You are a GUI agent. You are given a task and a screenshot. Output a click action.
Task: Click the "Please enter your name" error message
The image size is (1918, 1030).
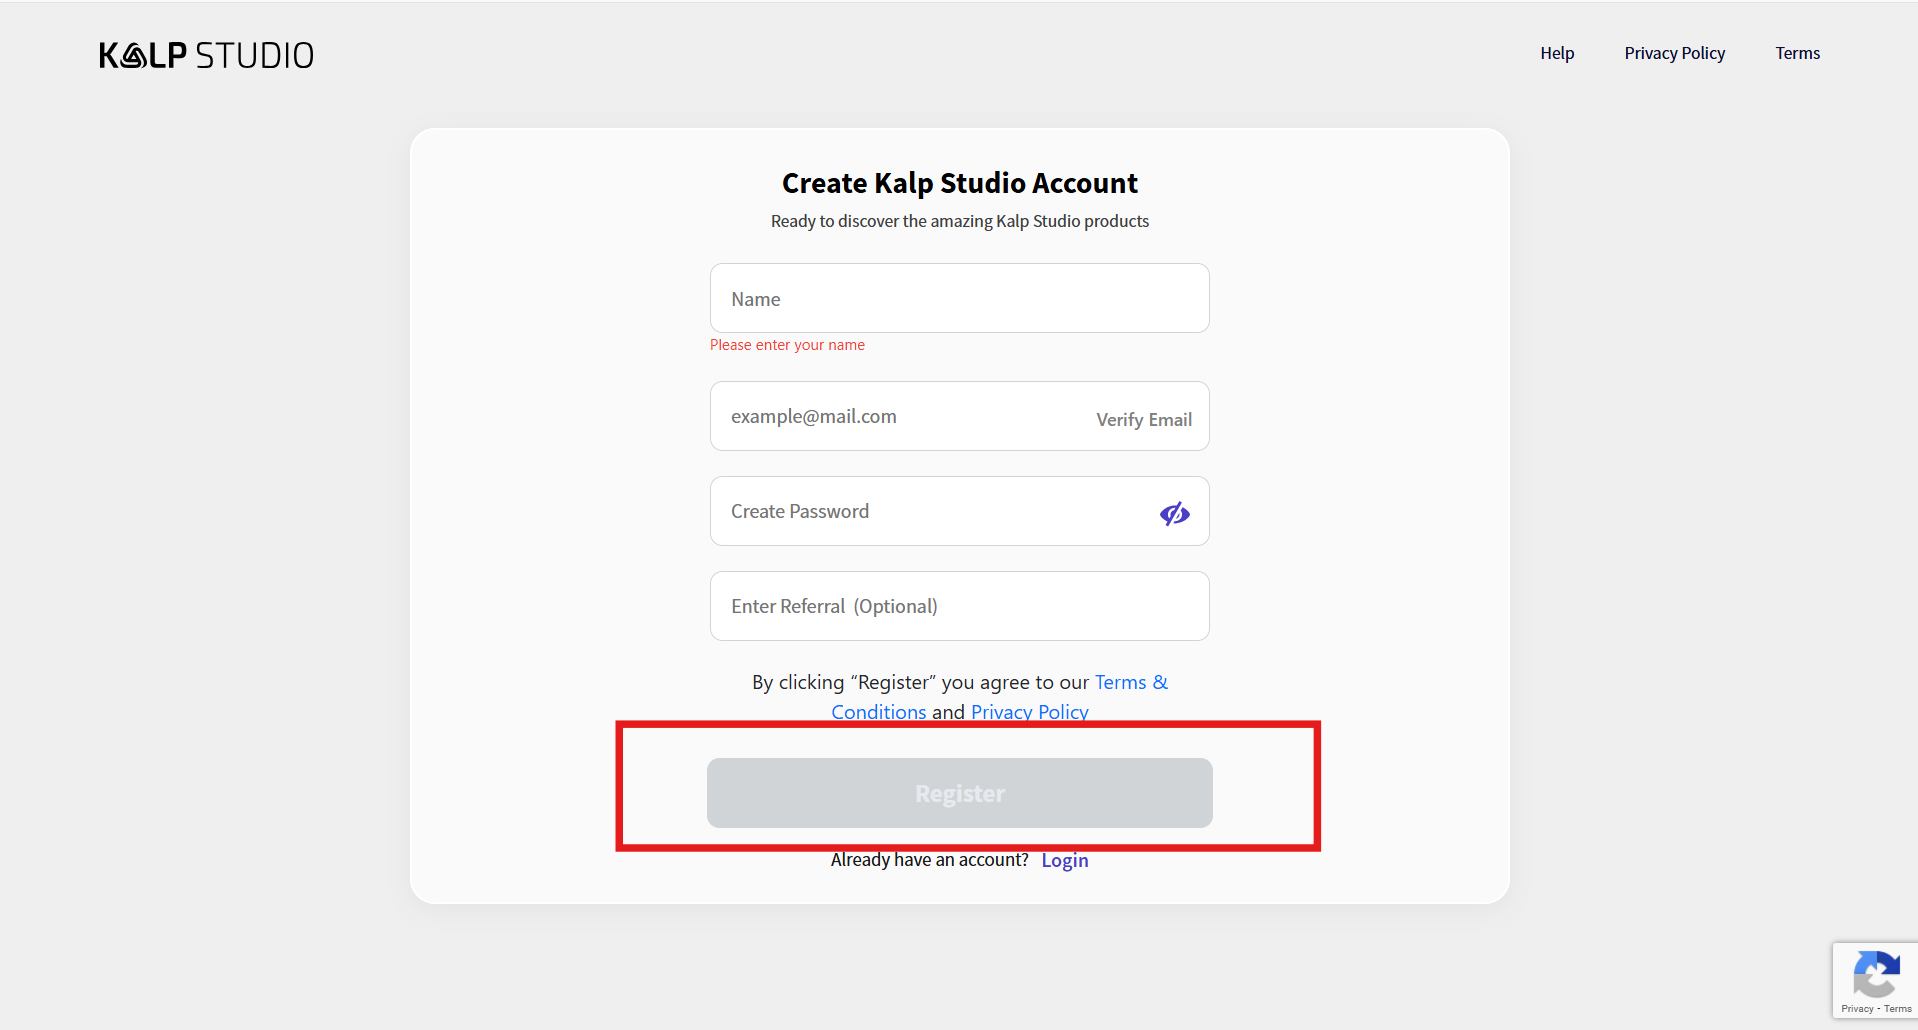787,345
